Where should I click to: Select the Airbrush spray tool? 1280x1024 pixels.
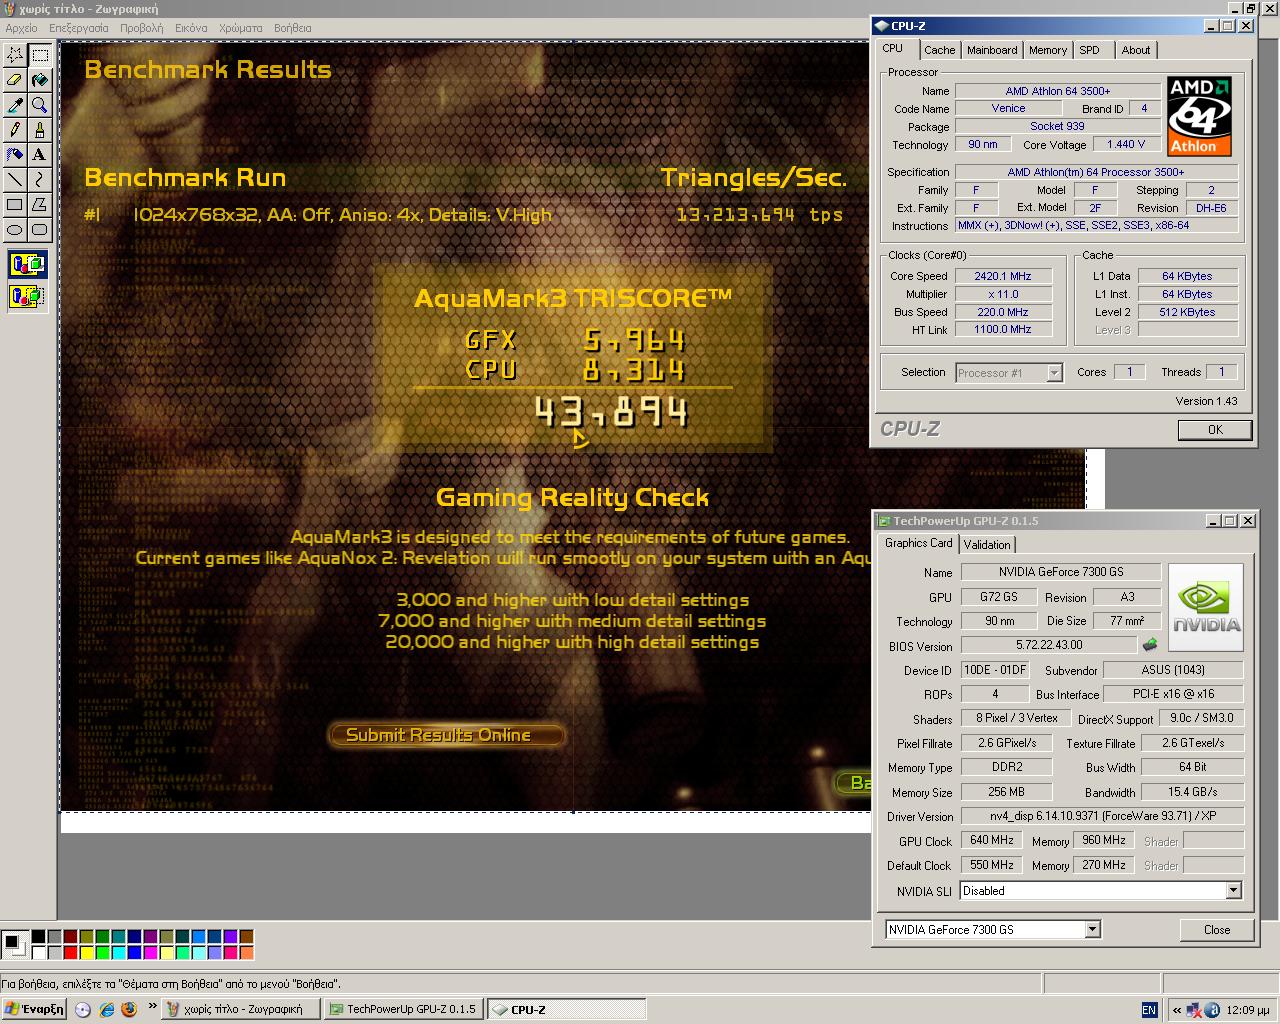point(15,155)
